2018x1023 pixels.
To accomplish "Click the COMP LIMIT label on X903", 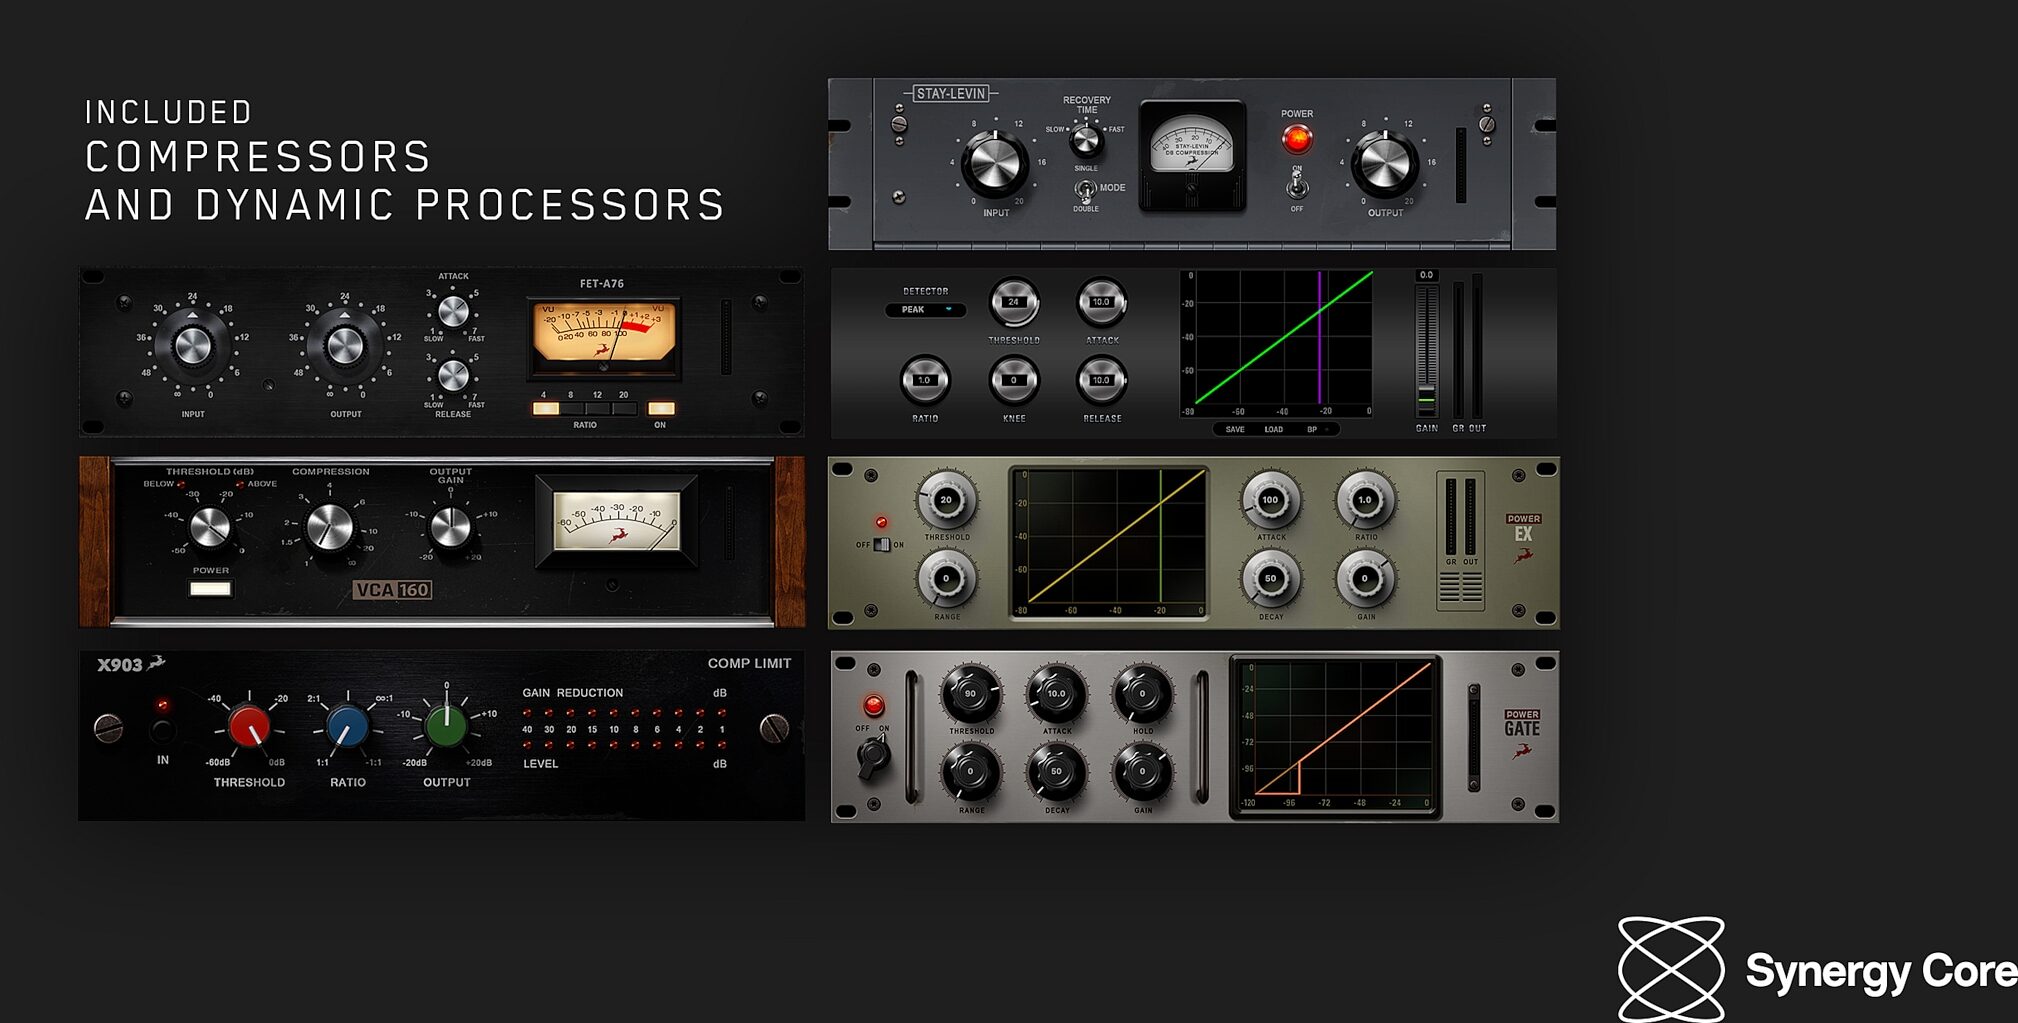I will (749, 663).
